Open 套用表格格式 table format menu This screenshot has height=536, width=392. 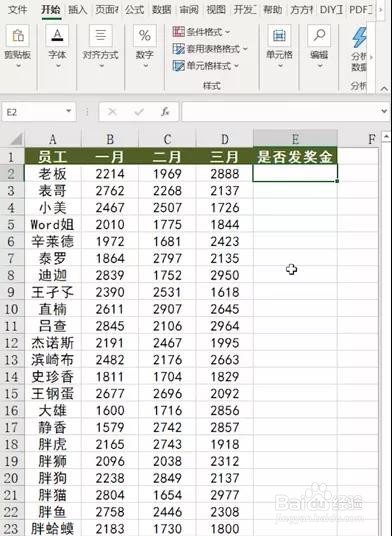click(209, 49)
